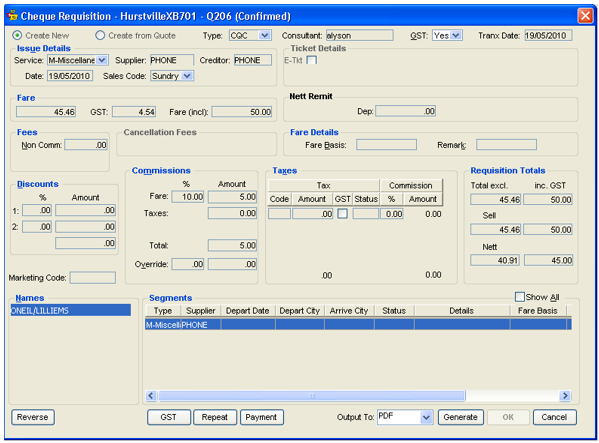Click the Segments horizontal scrollbar thumb
599x443 pixels.
coord(312,395)
